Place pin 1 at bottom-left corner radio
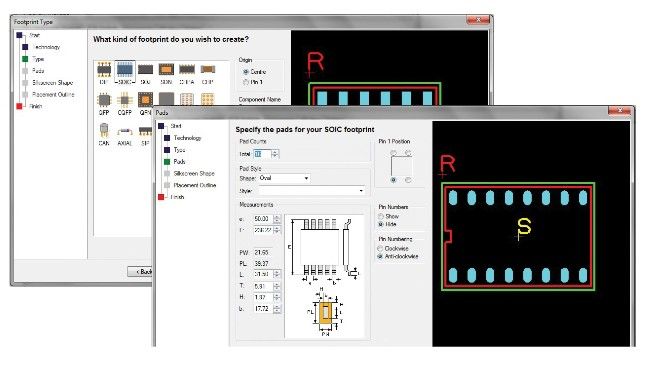The image size is (656, 369). (393, 180)
